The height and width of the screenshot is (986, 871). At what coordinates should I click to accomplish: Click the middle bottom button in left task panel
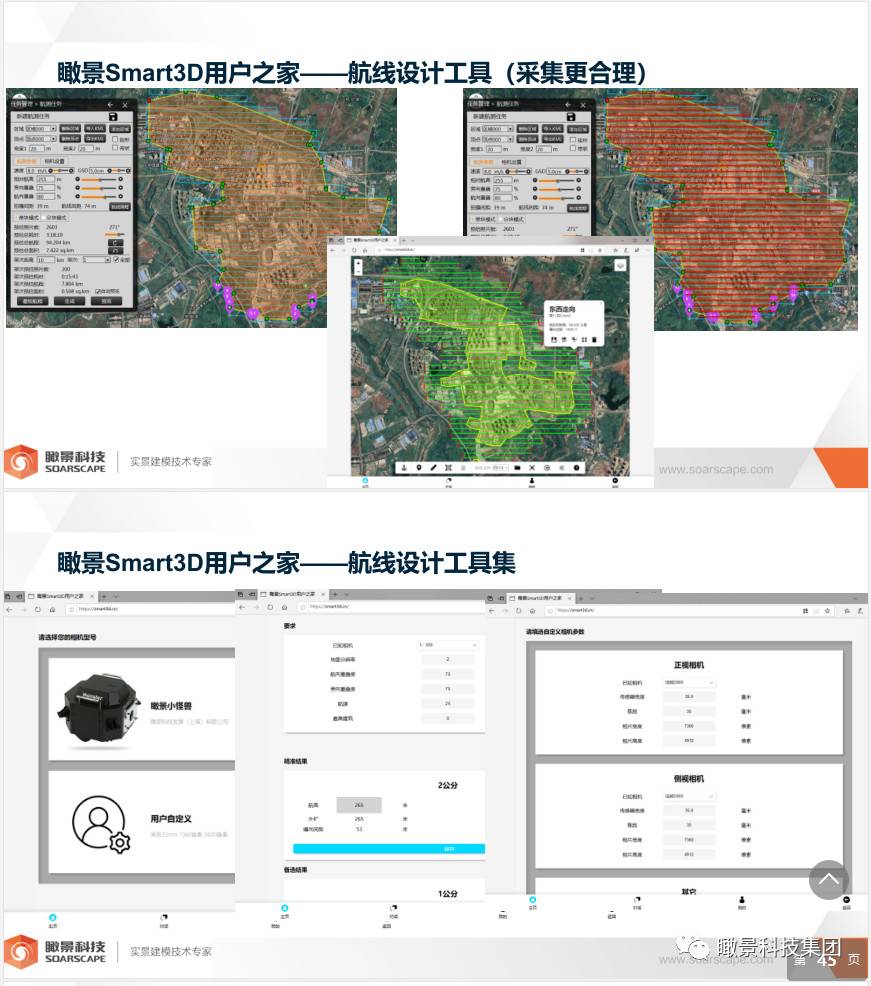point(69,301)
